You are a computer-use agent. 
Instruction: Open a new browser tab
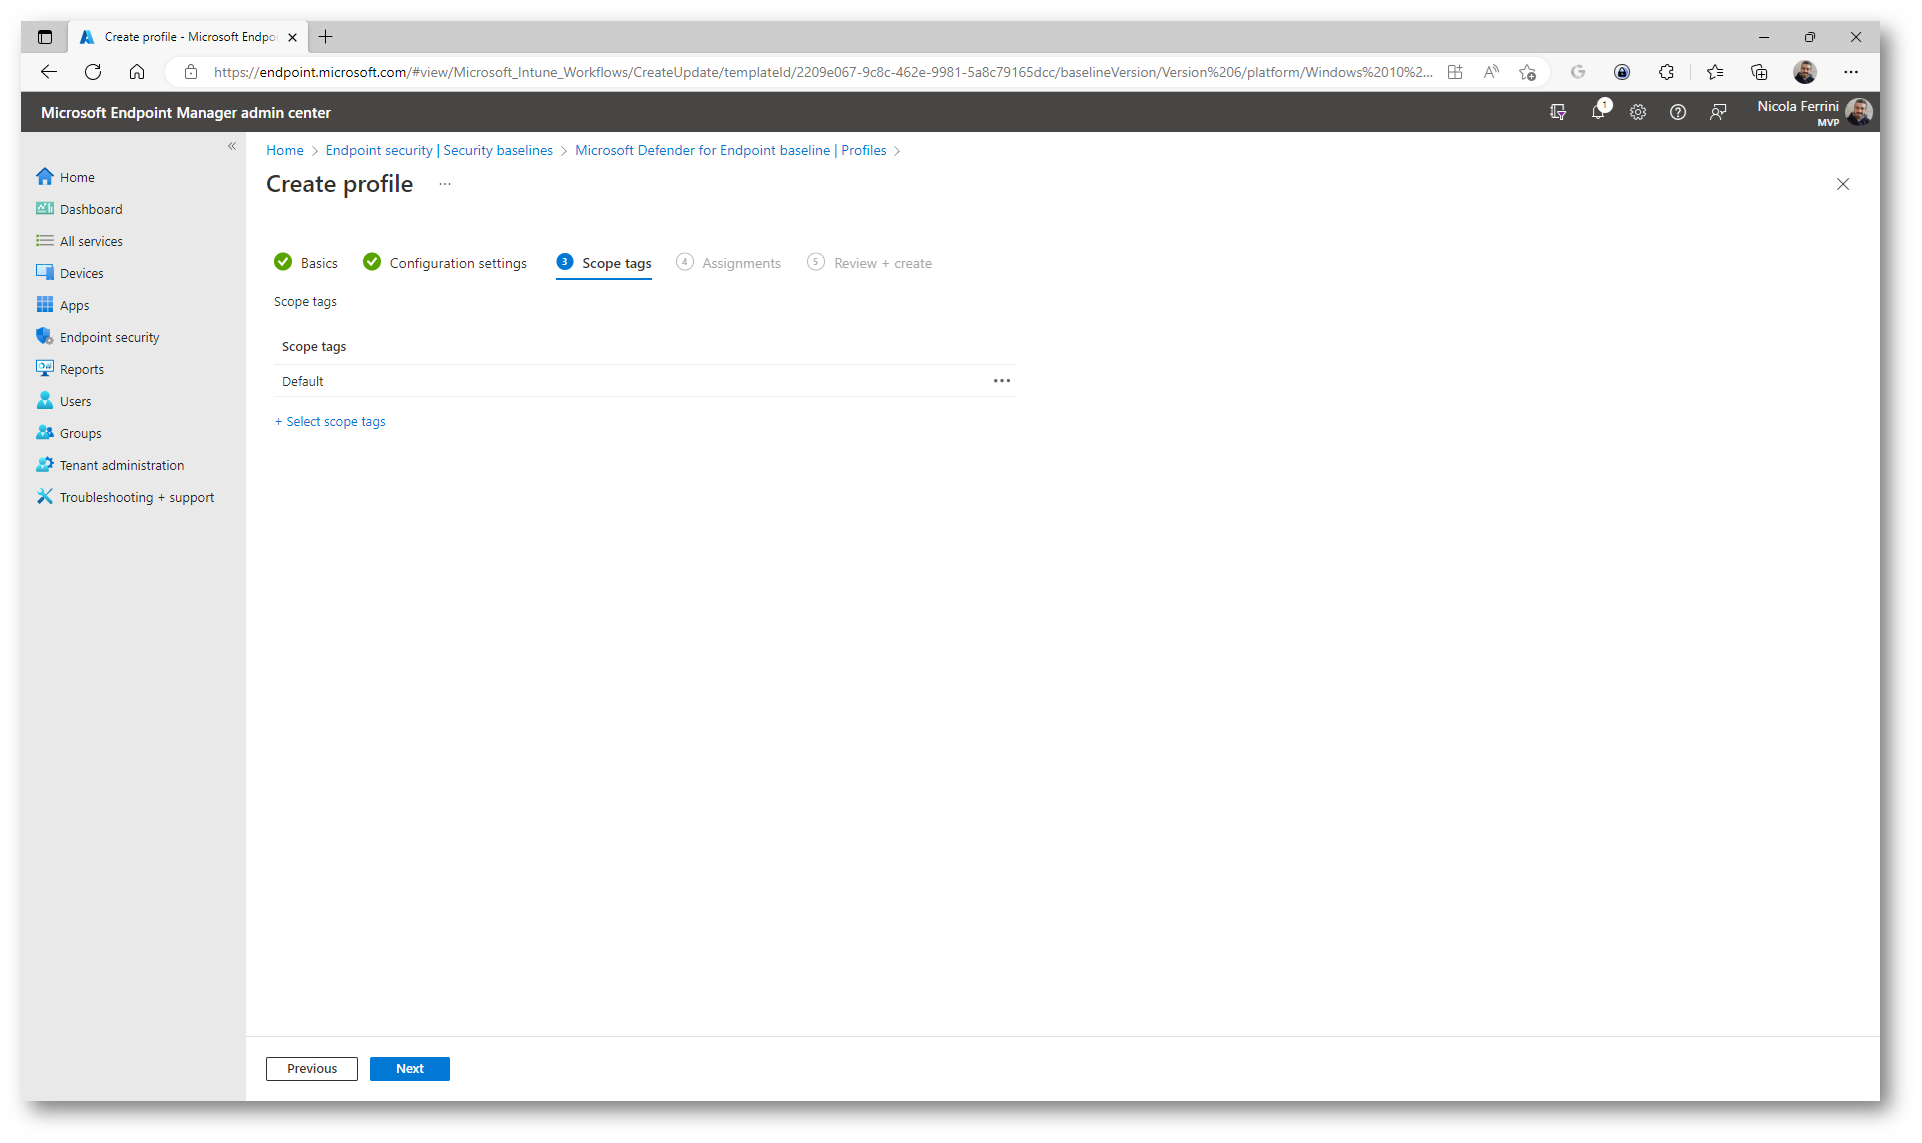tap(326, 37)
